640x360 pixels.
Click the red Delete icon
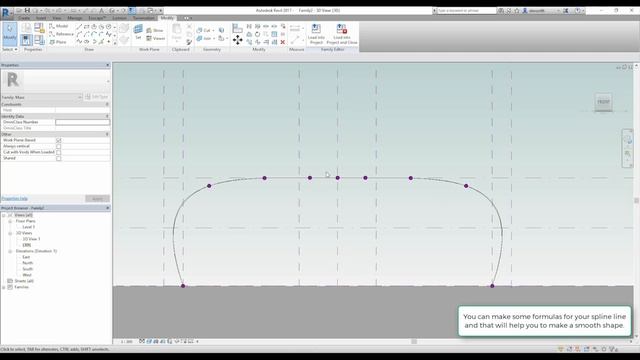click(282, 42)
